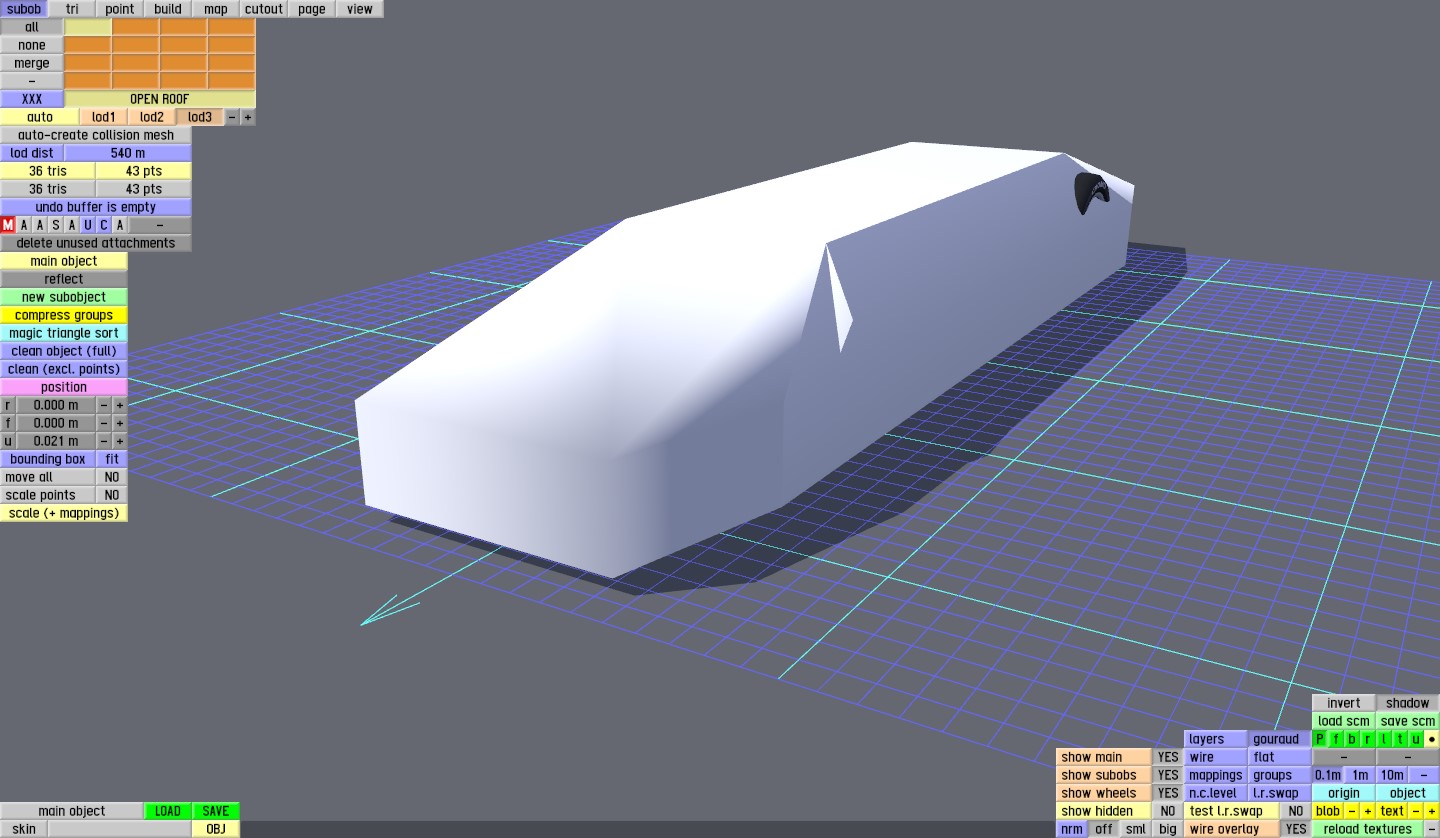Click the XXX button
The image size is (1440, 838).
pos(32,99)
